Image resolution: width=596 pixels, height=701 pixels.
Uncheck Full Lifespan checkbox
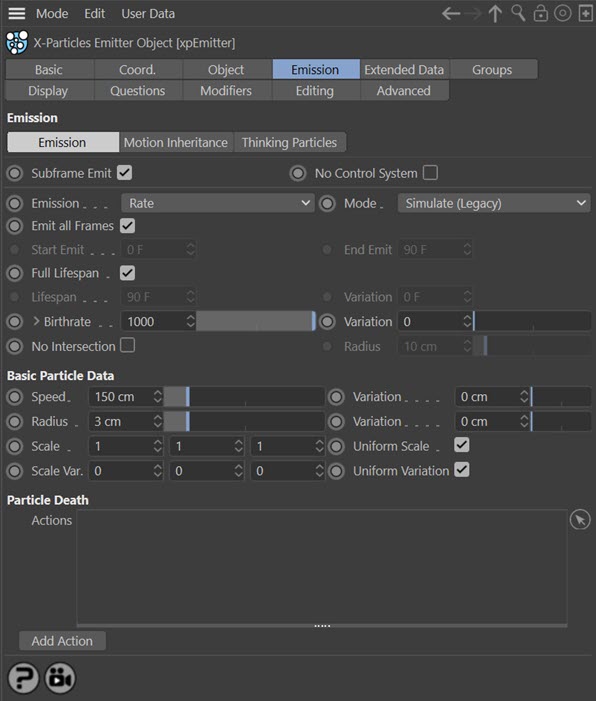[x=127, y=273]
